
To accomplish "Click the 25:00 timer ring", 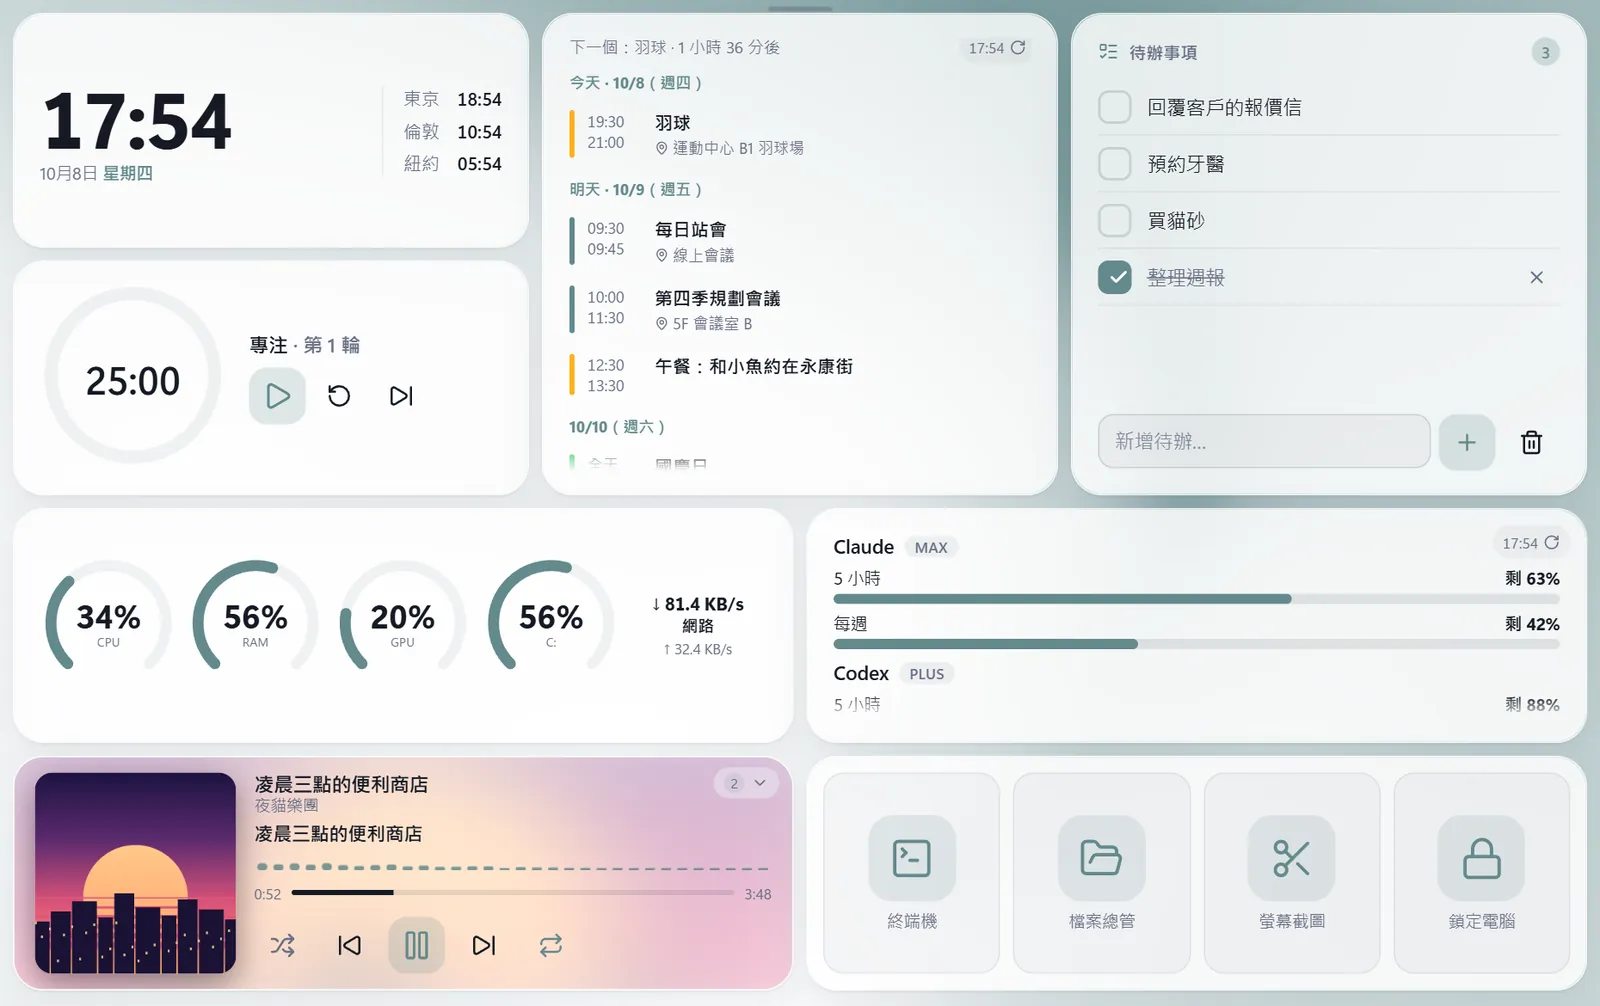I will point(132,376).
